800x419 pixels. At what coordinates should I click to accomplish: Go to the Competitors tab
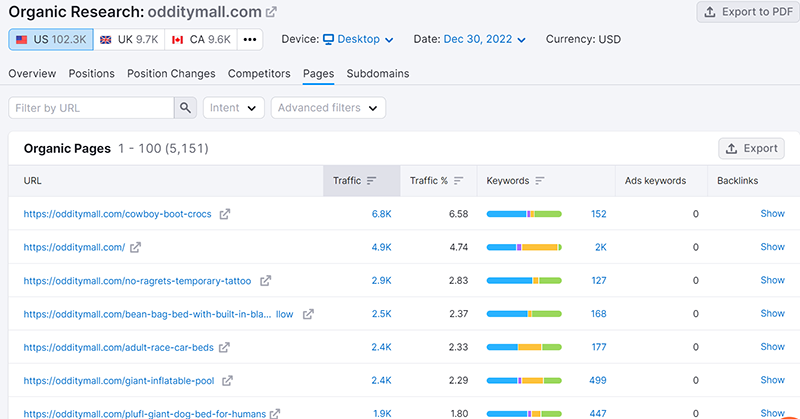(x=259, y=73)
